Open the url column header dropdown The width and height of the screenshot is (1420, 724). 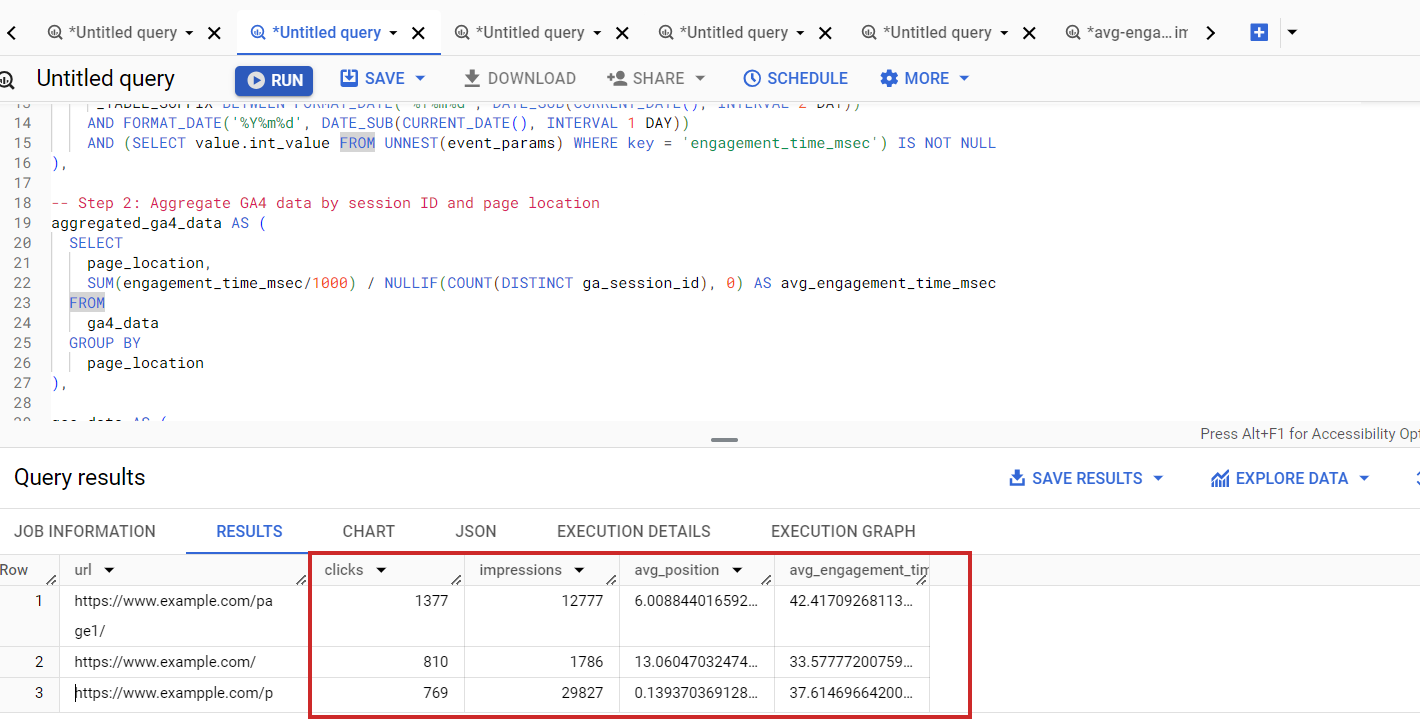click(108, 569)
